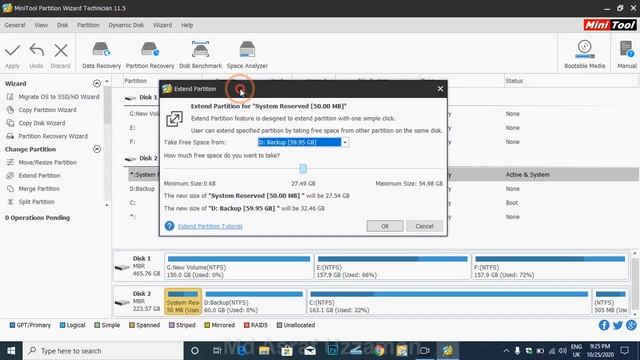This screenshot has width=640, height=360.
Task: Open the General menu
Action: coord(15,25)
